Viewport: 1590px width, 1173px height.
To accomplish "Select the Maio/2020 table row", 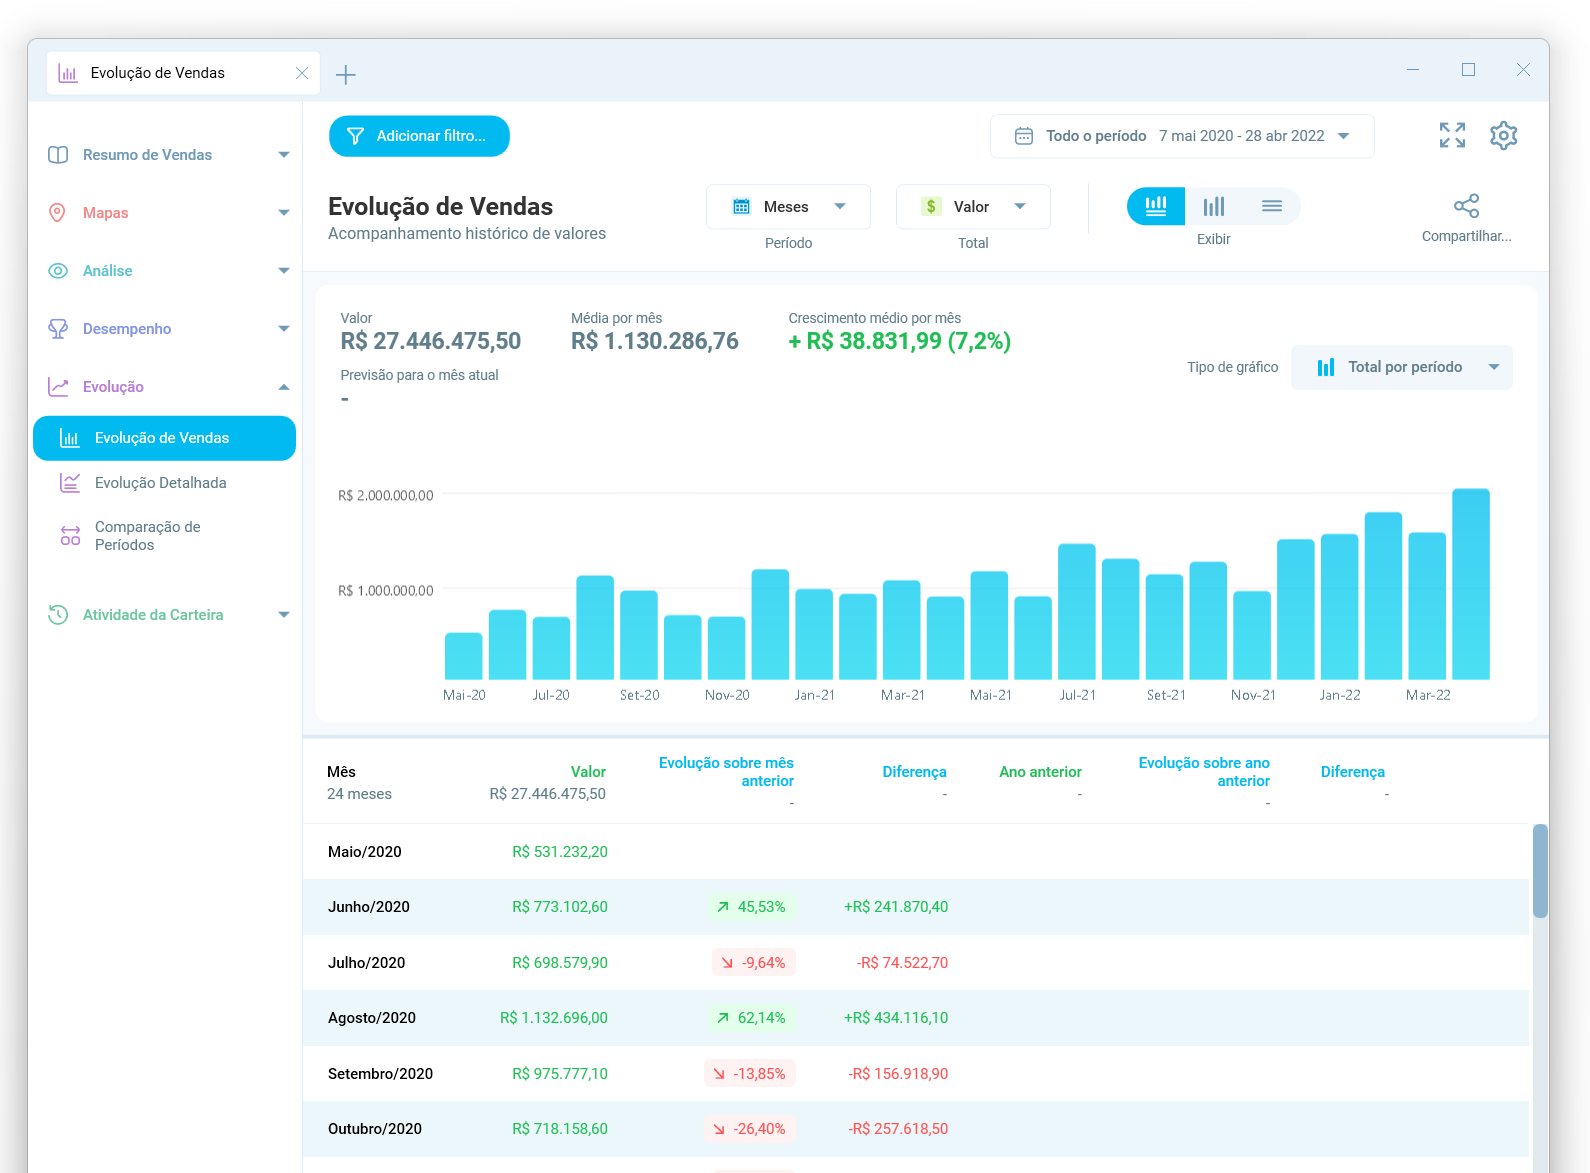I will pos(916,852).
